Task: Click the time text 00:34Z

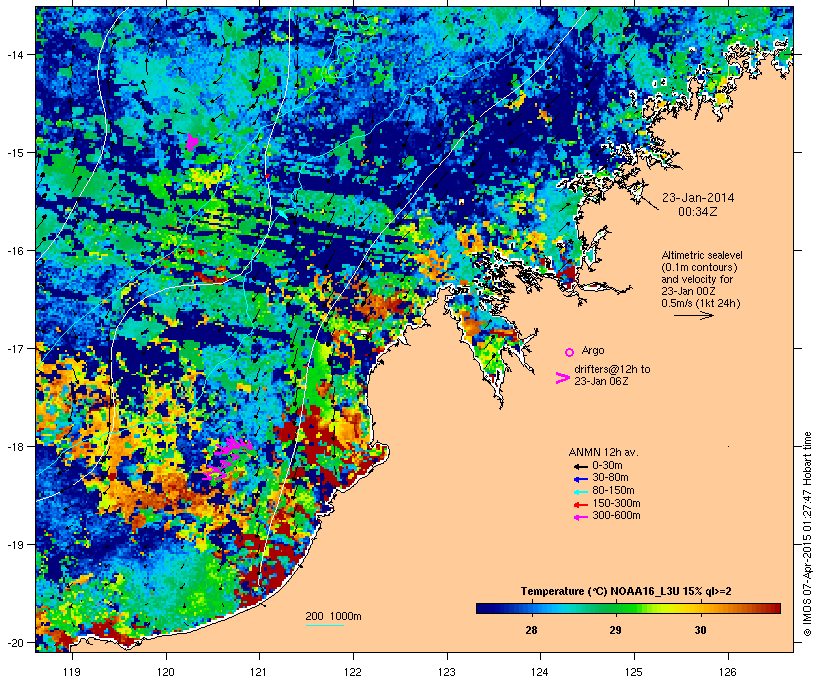Action: click(x=698, y=212)
